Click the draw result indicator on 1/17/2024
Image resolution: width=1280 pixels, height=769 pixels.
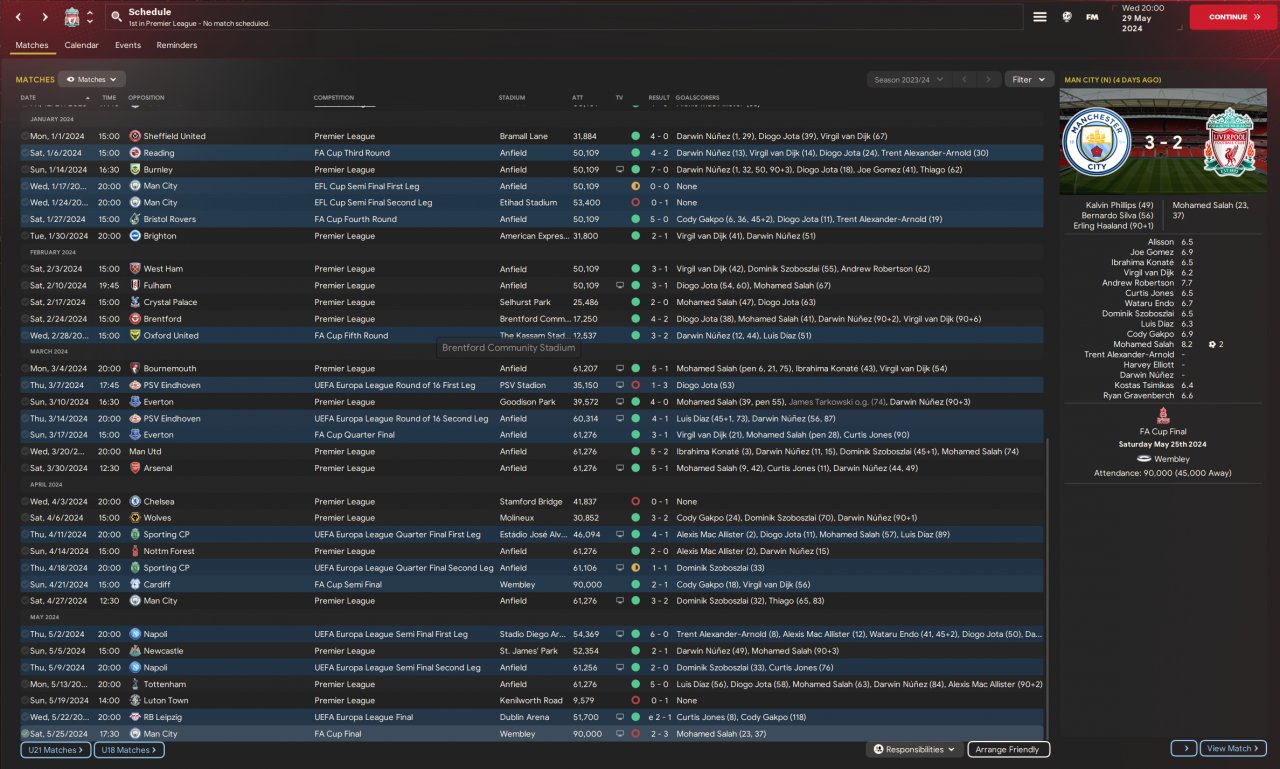pos(635,186)
